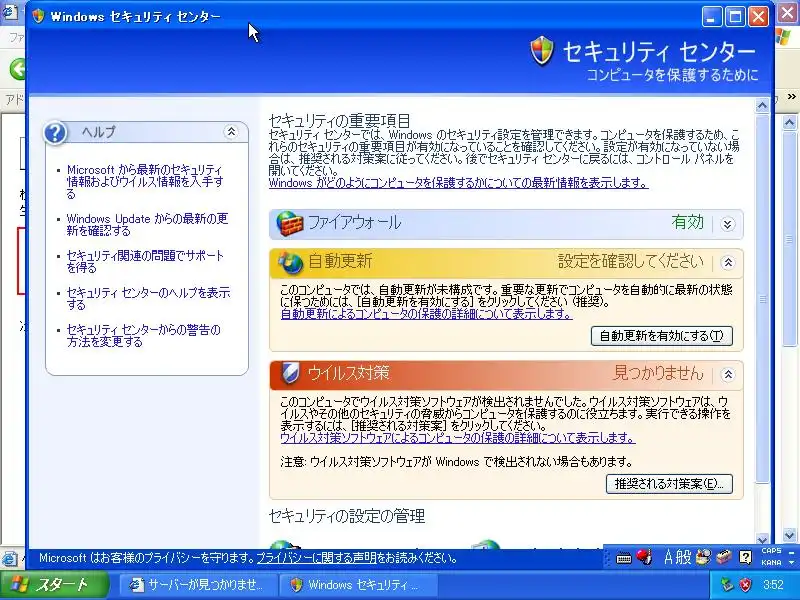Click the IME input mode 'A' indicator
This screenshot has width=800, height=600.
tap(669, 557)
